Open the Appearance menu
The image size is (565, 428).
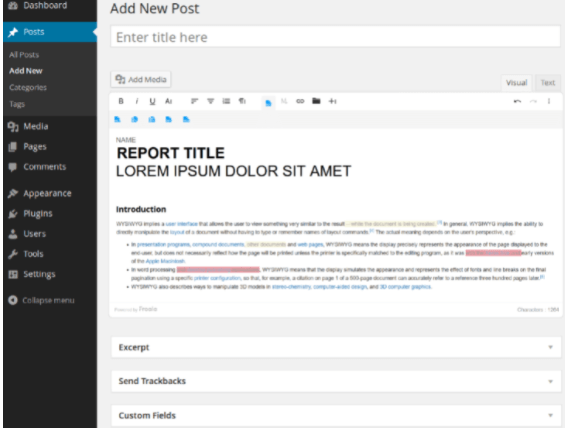point(47,193)
